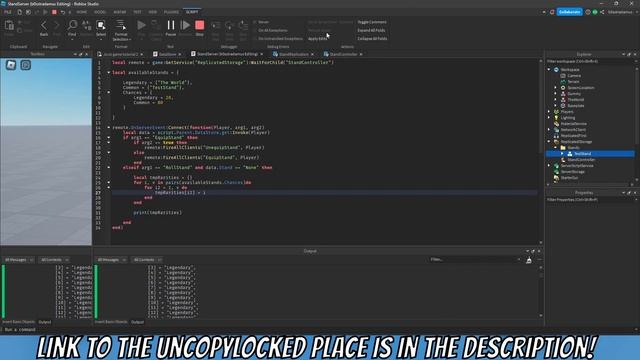640x360 pixels.
Task: Select the Stands folder in Explorer
Action: pos(573,148)
